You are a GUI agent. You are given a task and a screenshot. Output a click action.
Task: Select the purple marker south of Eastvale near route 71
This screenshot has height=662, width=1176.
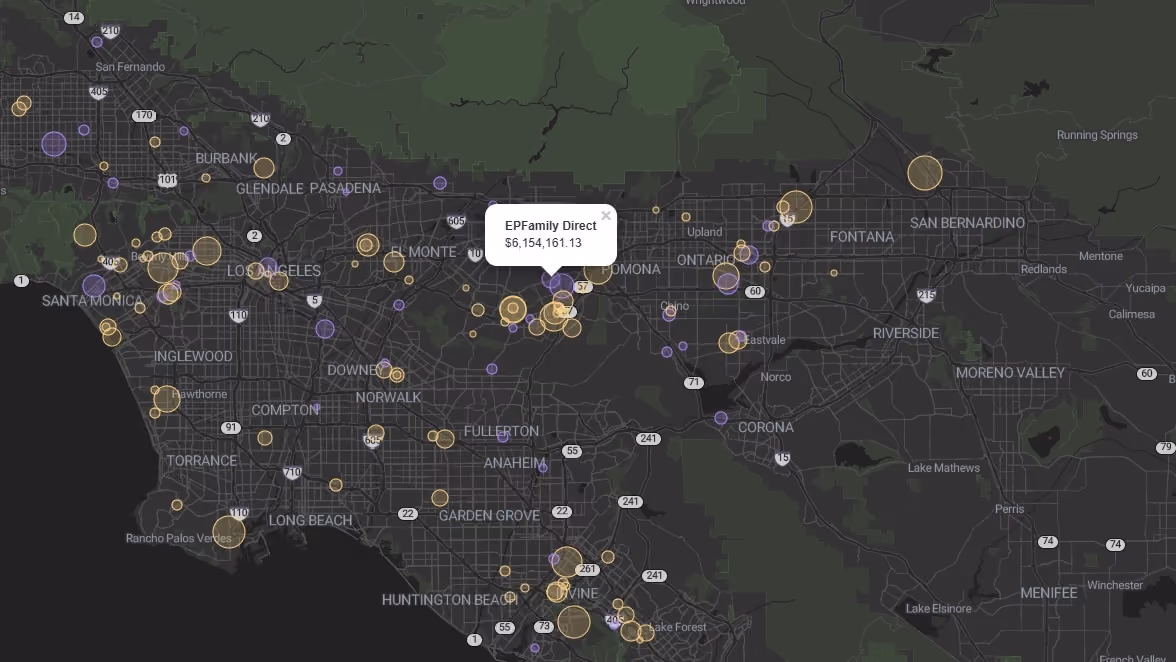pos(667,352)
